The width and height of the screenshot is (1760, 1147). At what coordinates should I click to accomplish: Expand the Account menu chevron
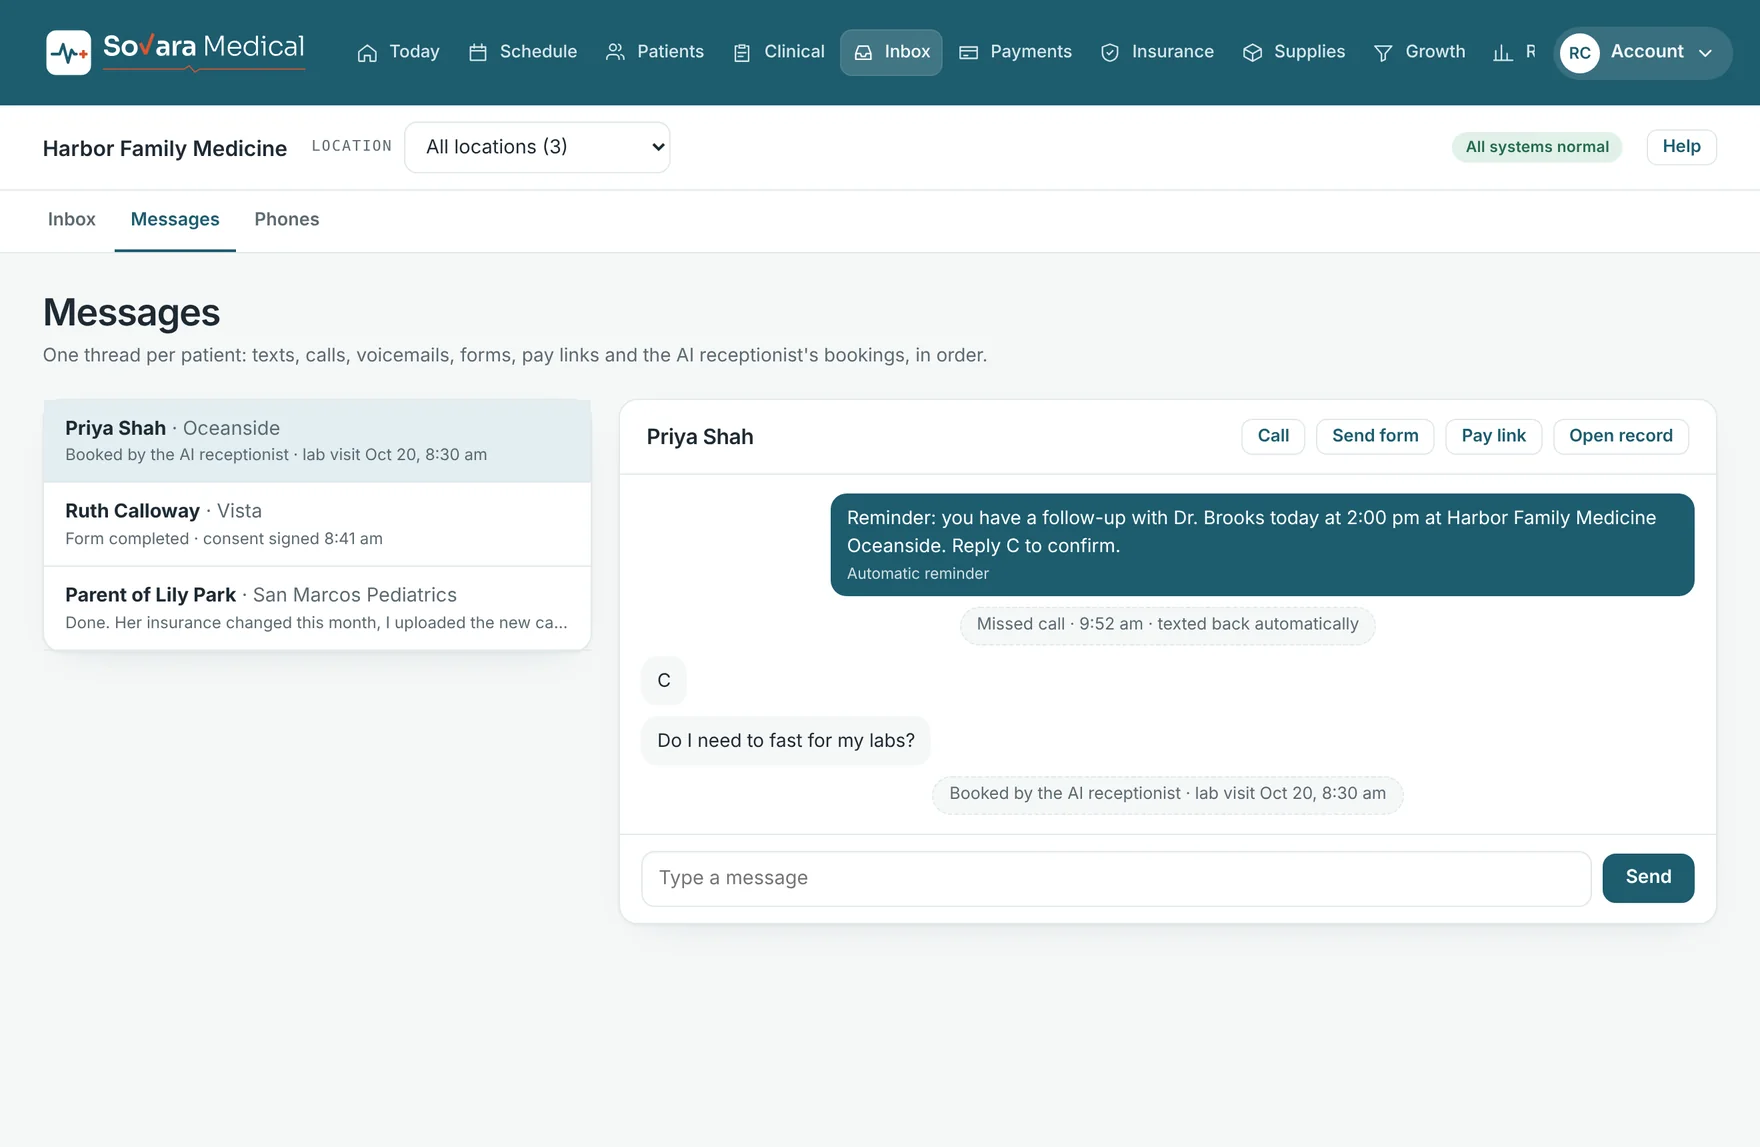(x=1705, y=53)
